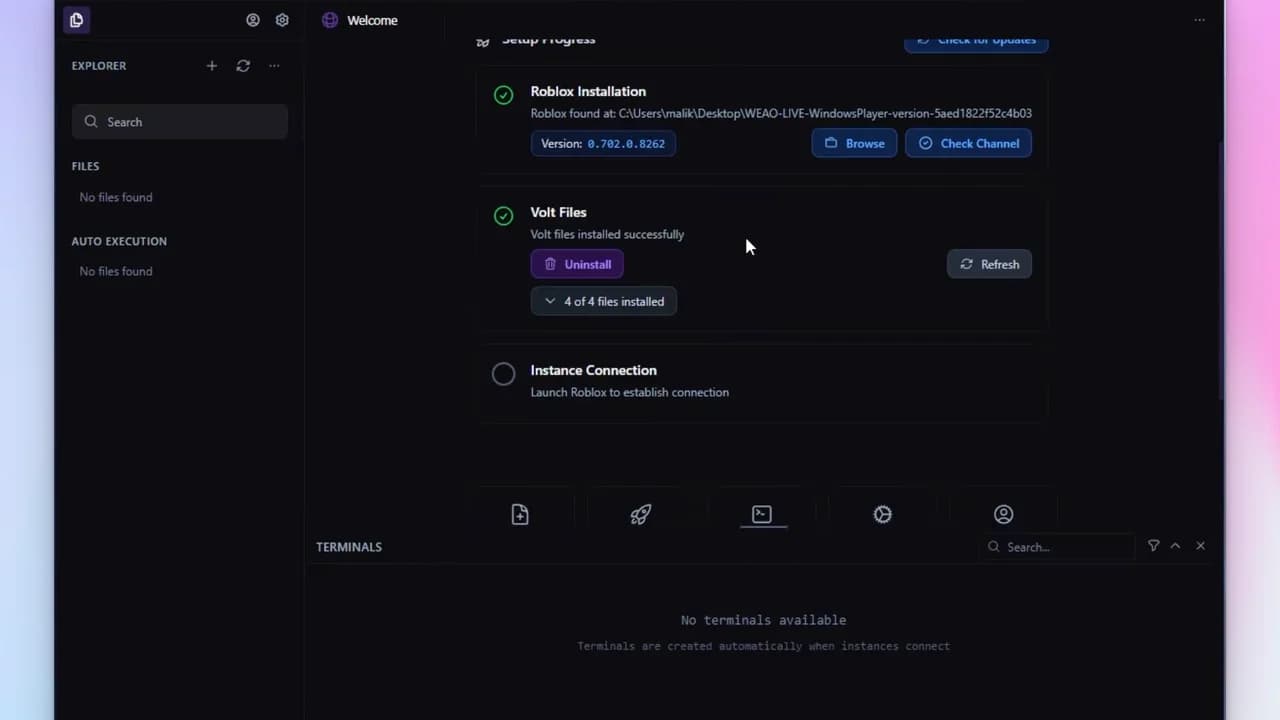Image resolution: width=1280 pixels, height=720 pixels.
Task: Click 'No terminals available' message
Action: pos(763,620)
